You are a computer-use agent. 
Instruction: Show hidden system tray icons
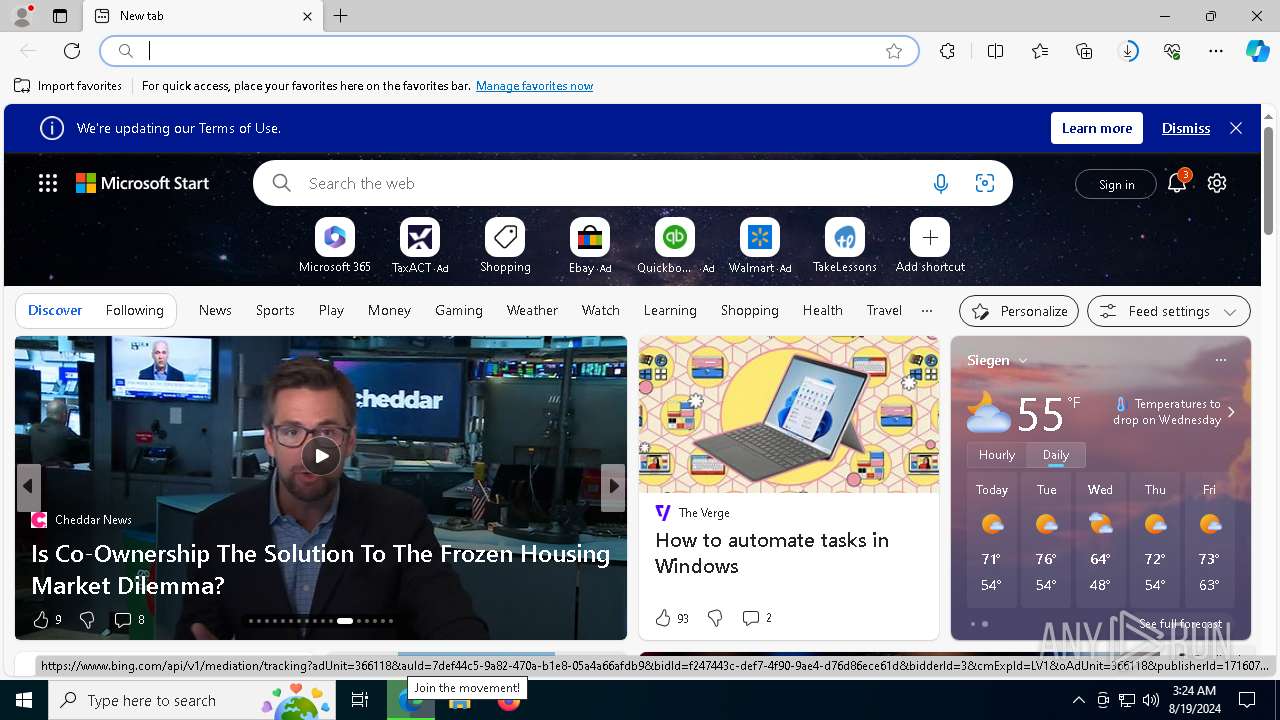click(1078, 700)
